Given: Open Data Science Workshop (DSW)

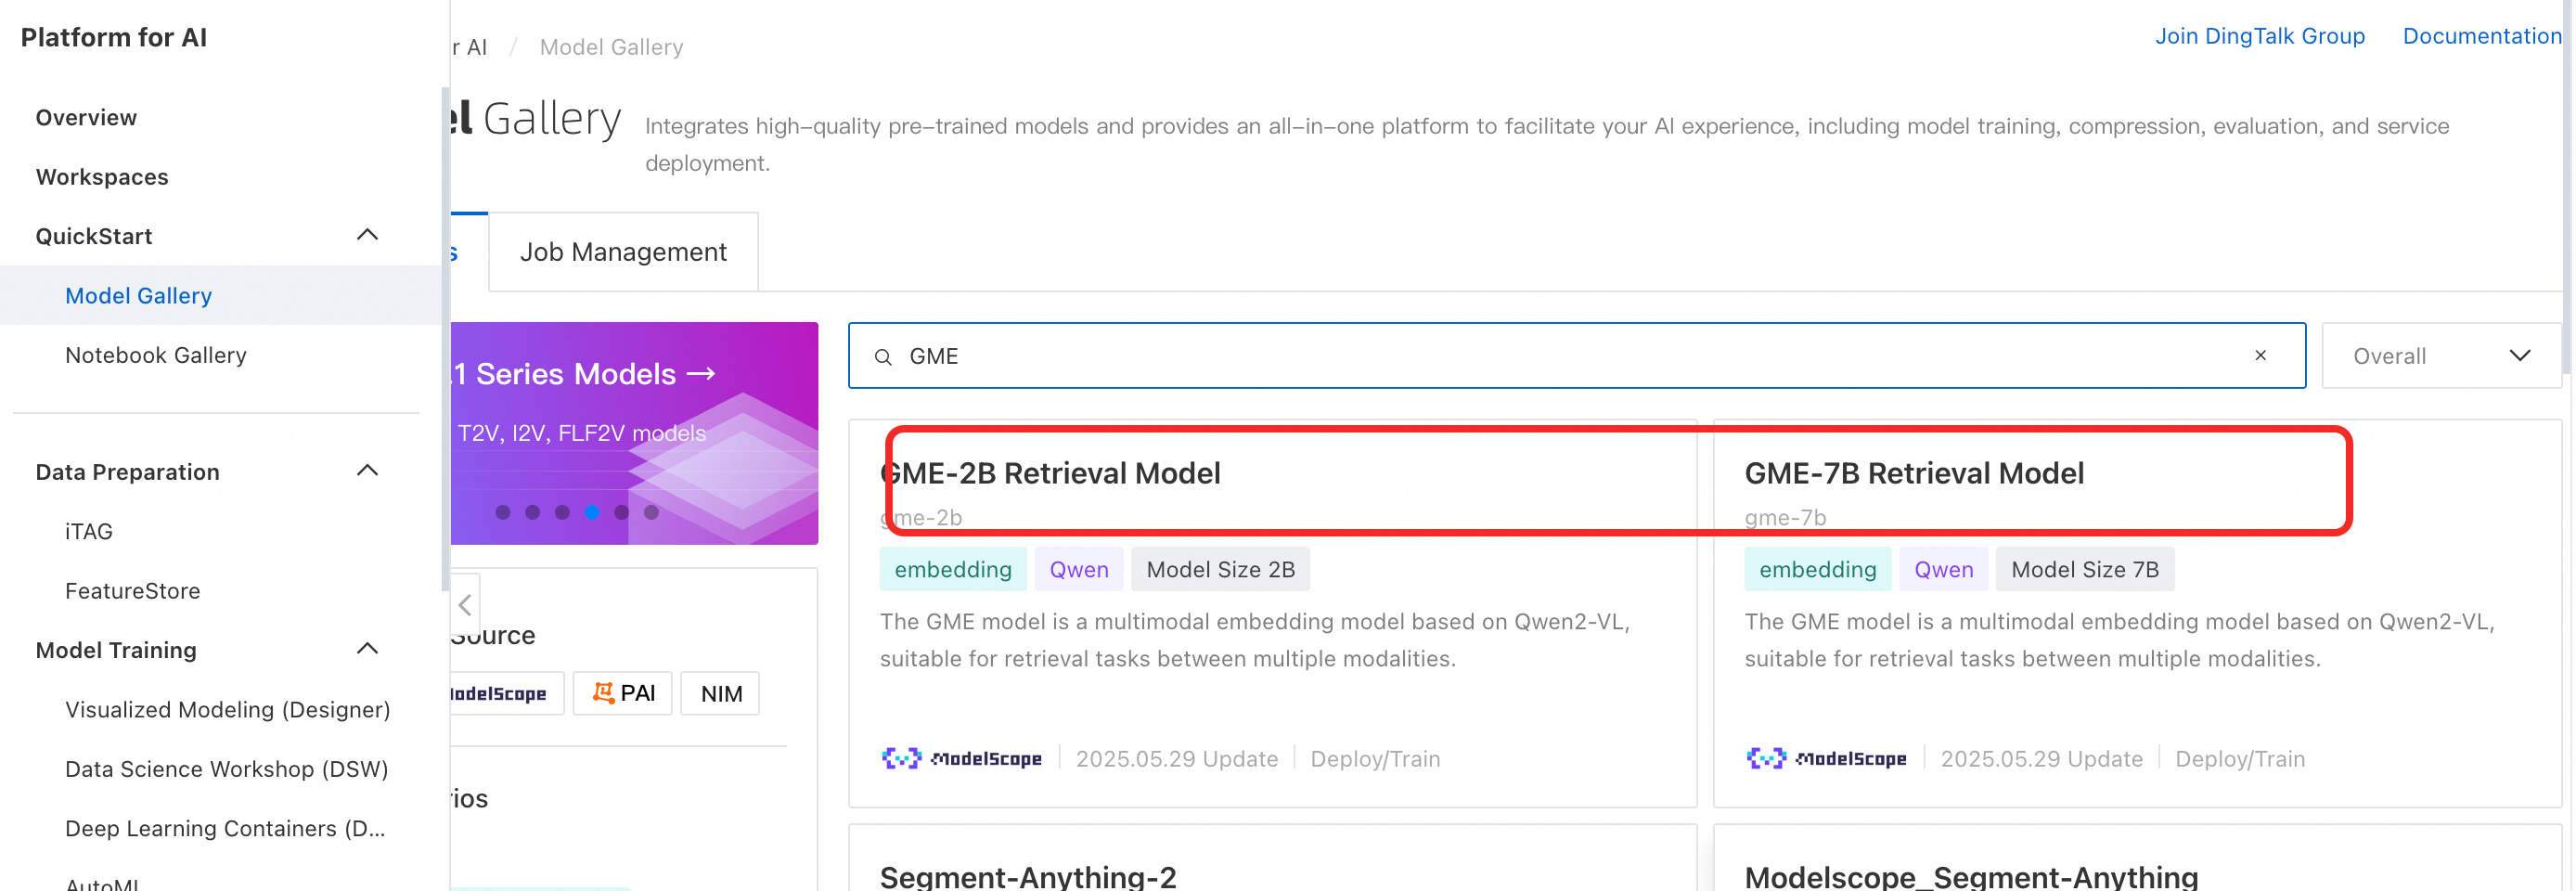Looking at the screenshot, I should [227, 769].
